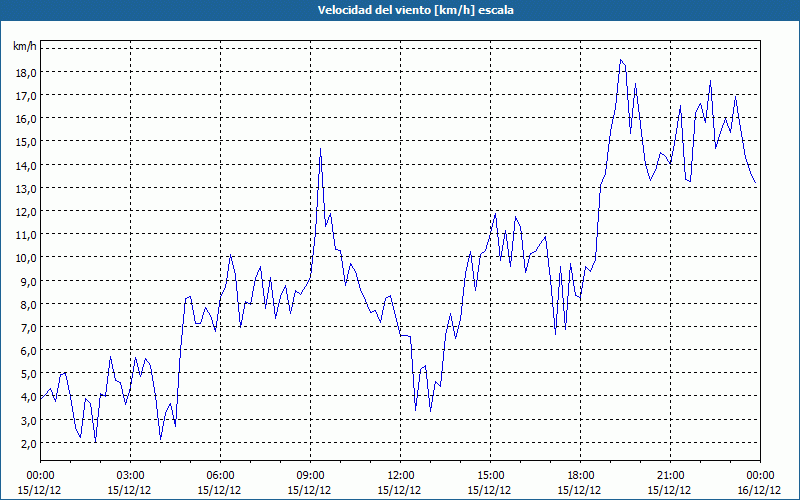Viewport: 800px width, 500px height.
Task: Select the '5,0' y-axis label
Action: [29, 374]
